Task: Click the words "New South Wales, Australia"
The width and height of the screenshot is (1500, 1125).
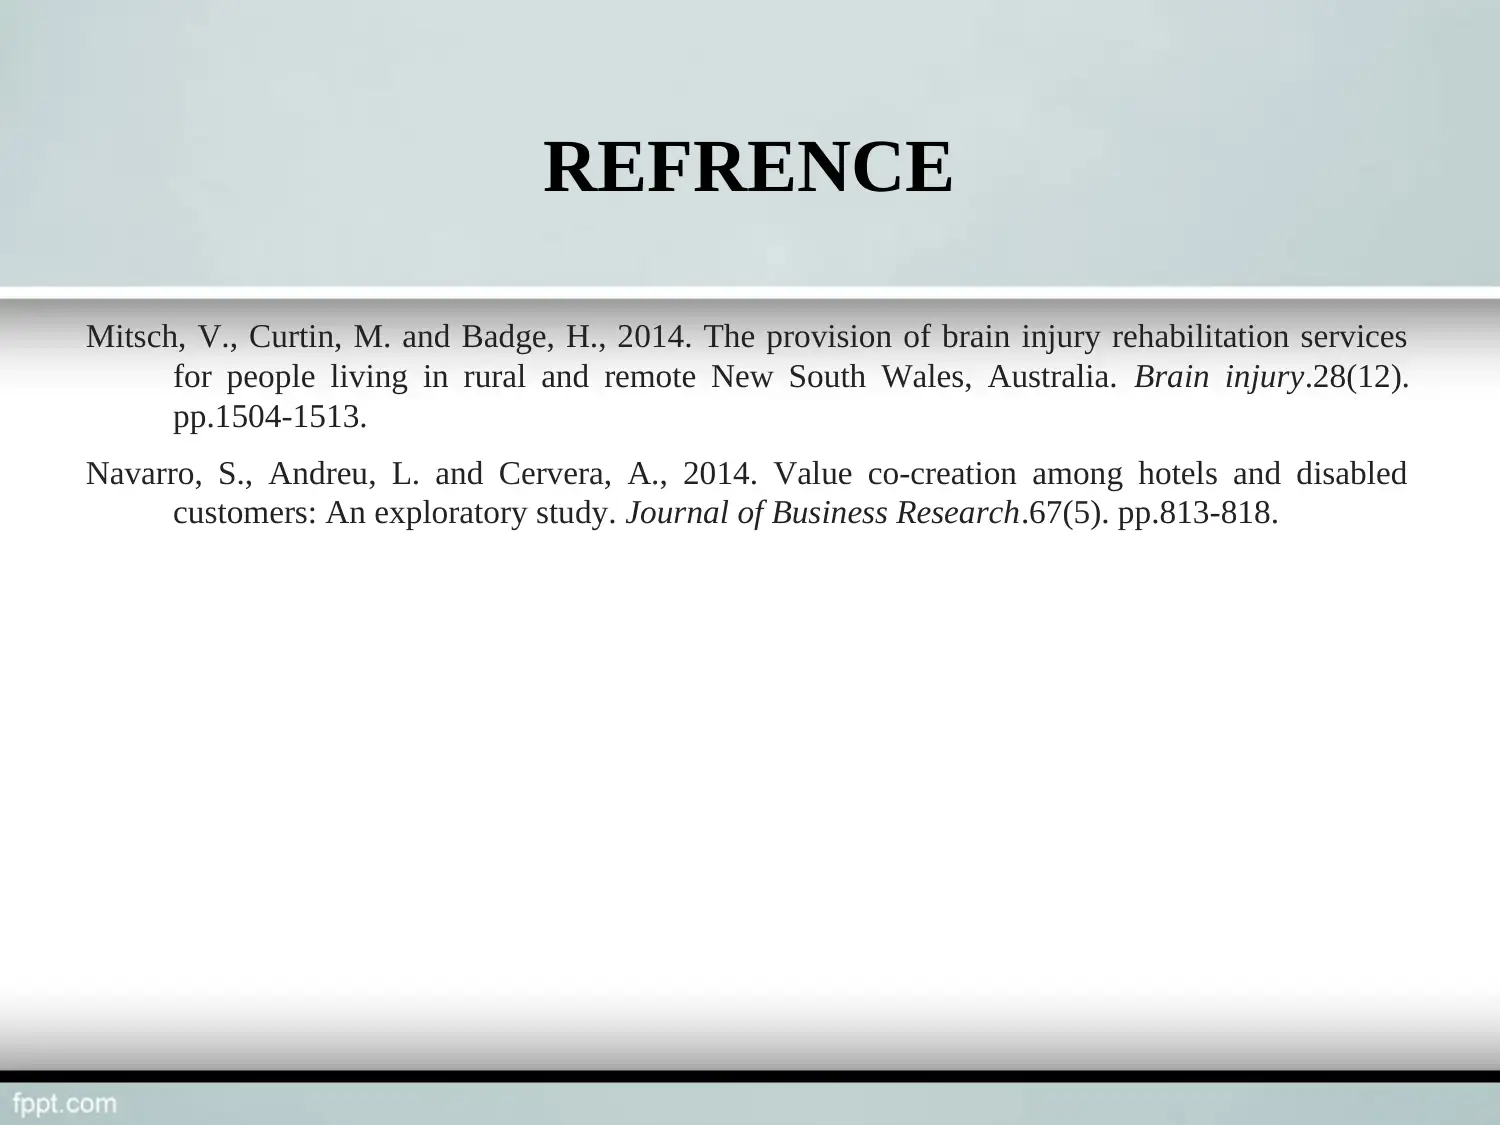Action: pyautogui.click(x=913, y=377)
